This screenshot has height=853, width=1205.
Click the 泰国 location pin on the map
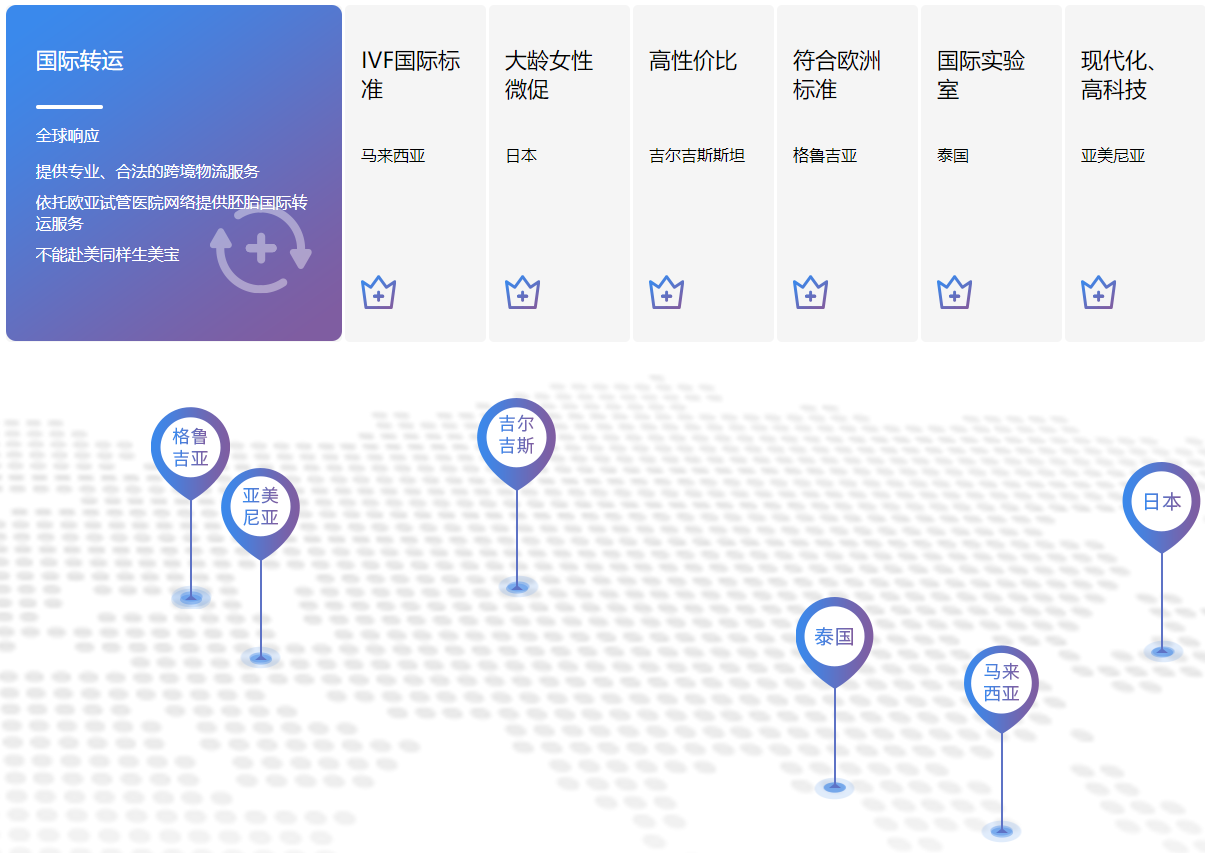click(833, 634)
